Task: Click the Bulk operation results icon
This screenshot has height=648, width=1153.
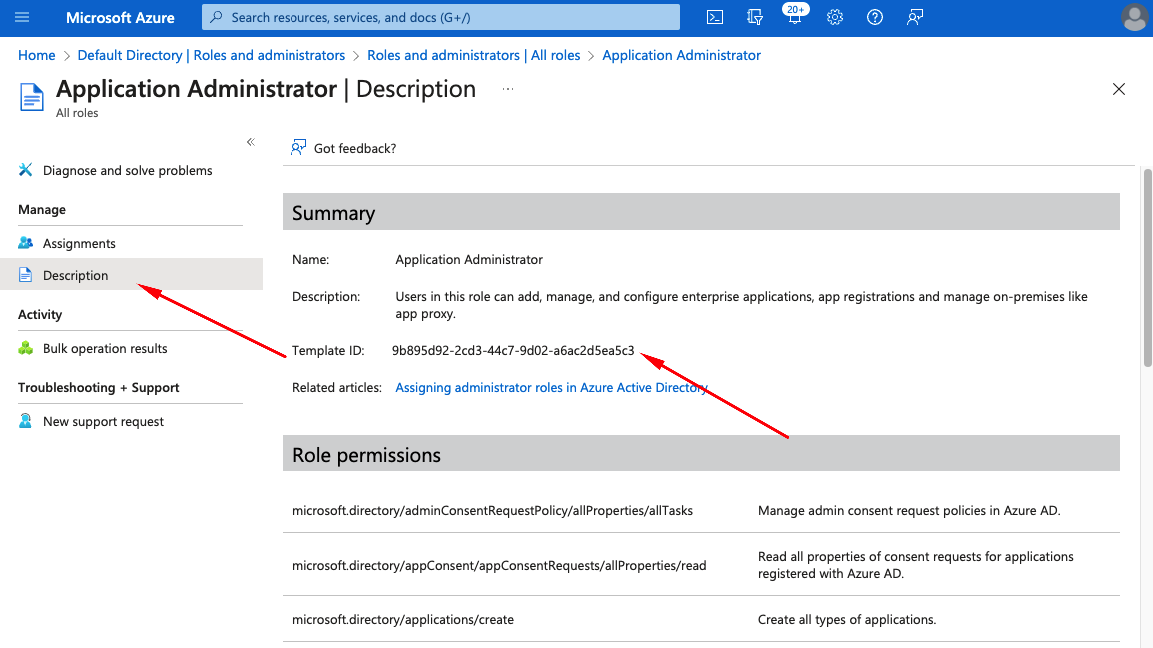Action: (26, 348)
